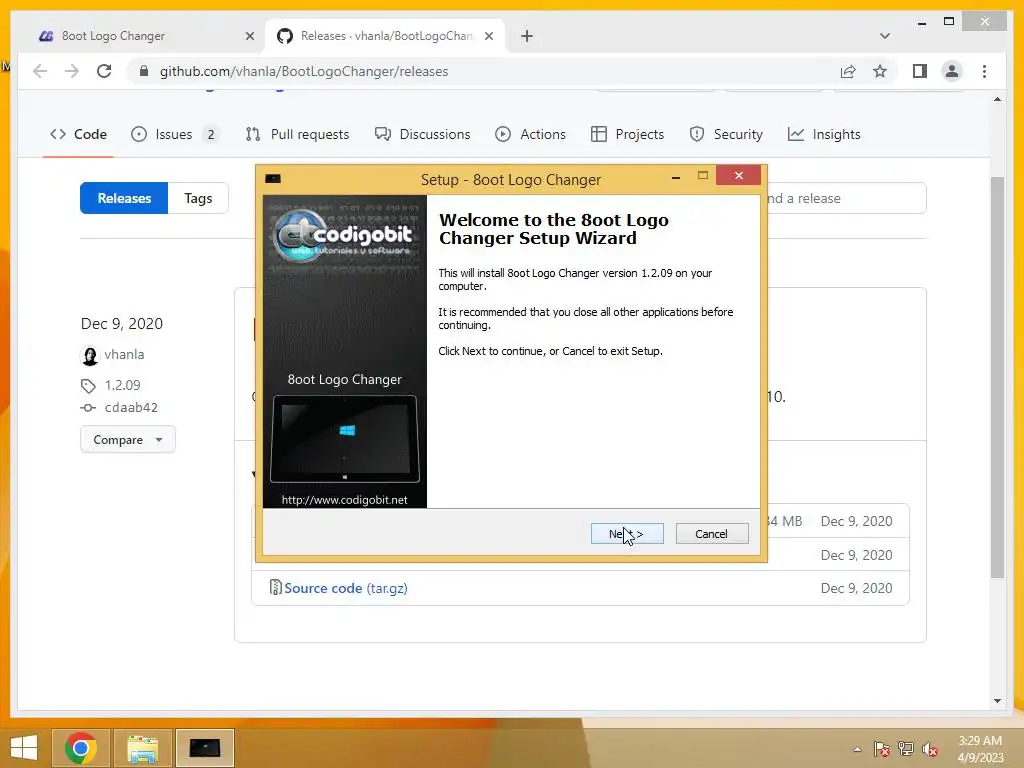Image resolution: width=1024 pixels, height=768 pixels.
Task: Click the browser back arrow
Action: click(40, 71)
